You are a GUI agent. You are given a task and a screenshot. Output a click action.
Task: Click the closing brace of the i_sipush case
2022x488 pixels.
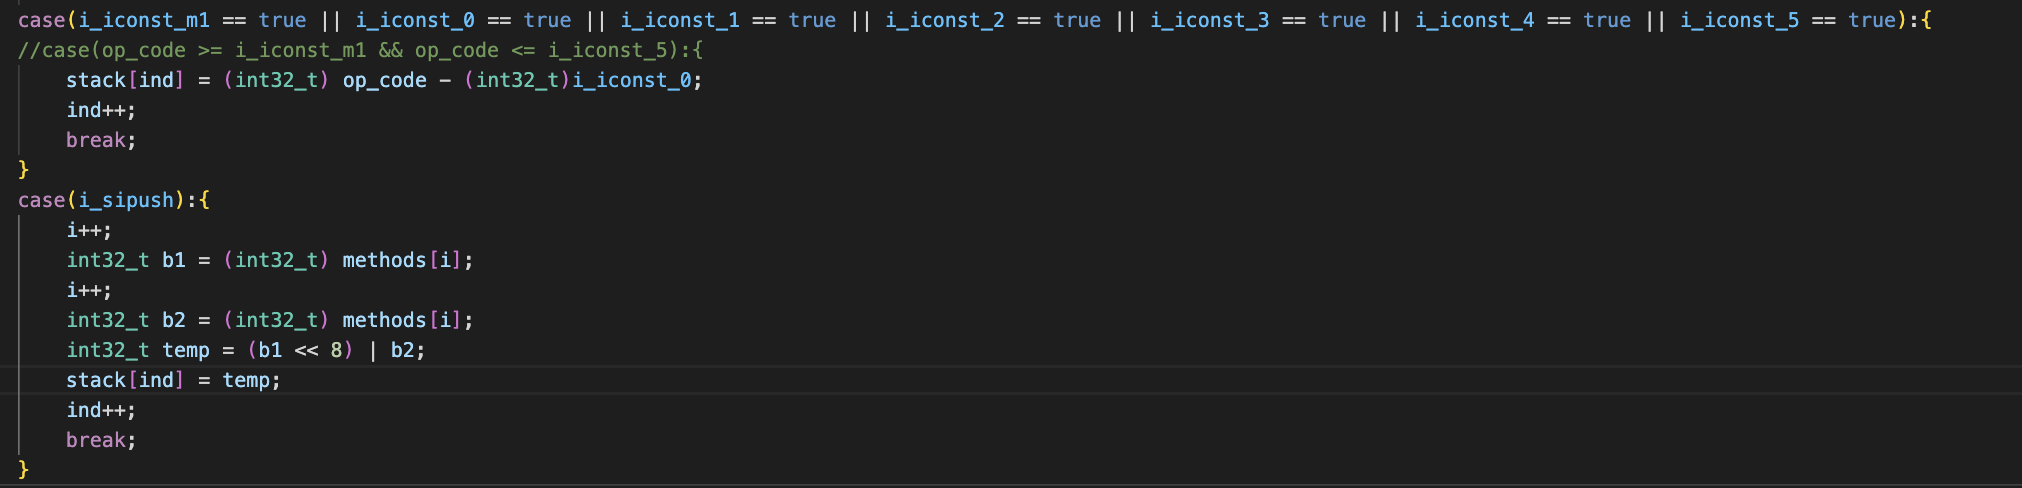[24, 470]
